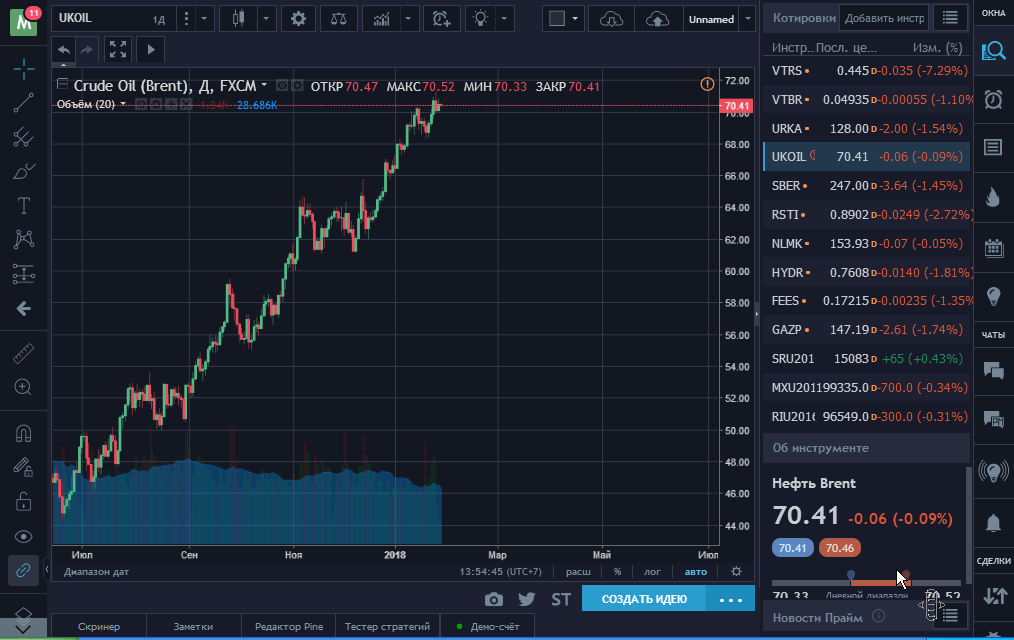Open the alerts clock panel in right sidebar
Screen dimensions: 1014x640
[x=993, y=100]
